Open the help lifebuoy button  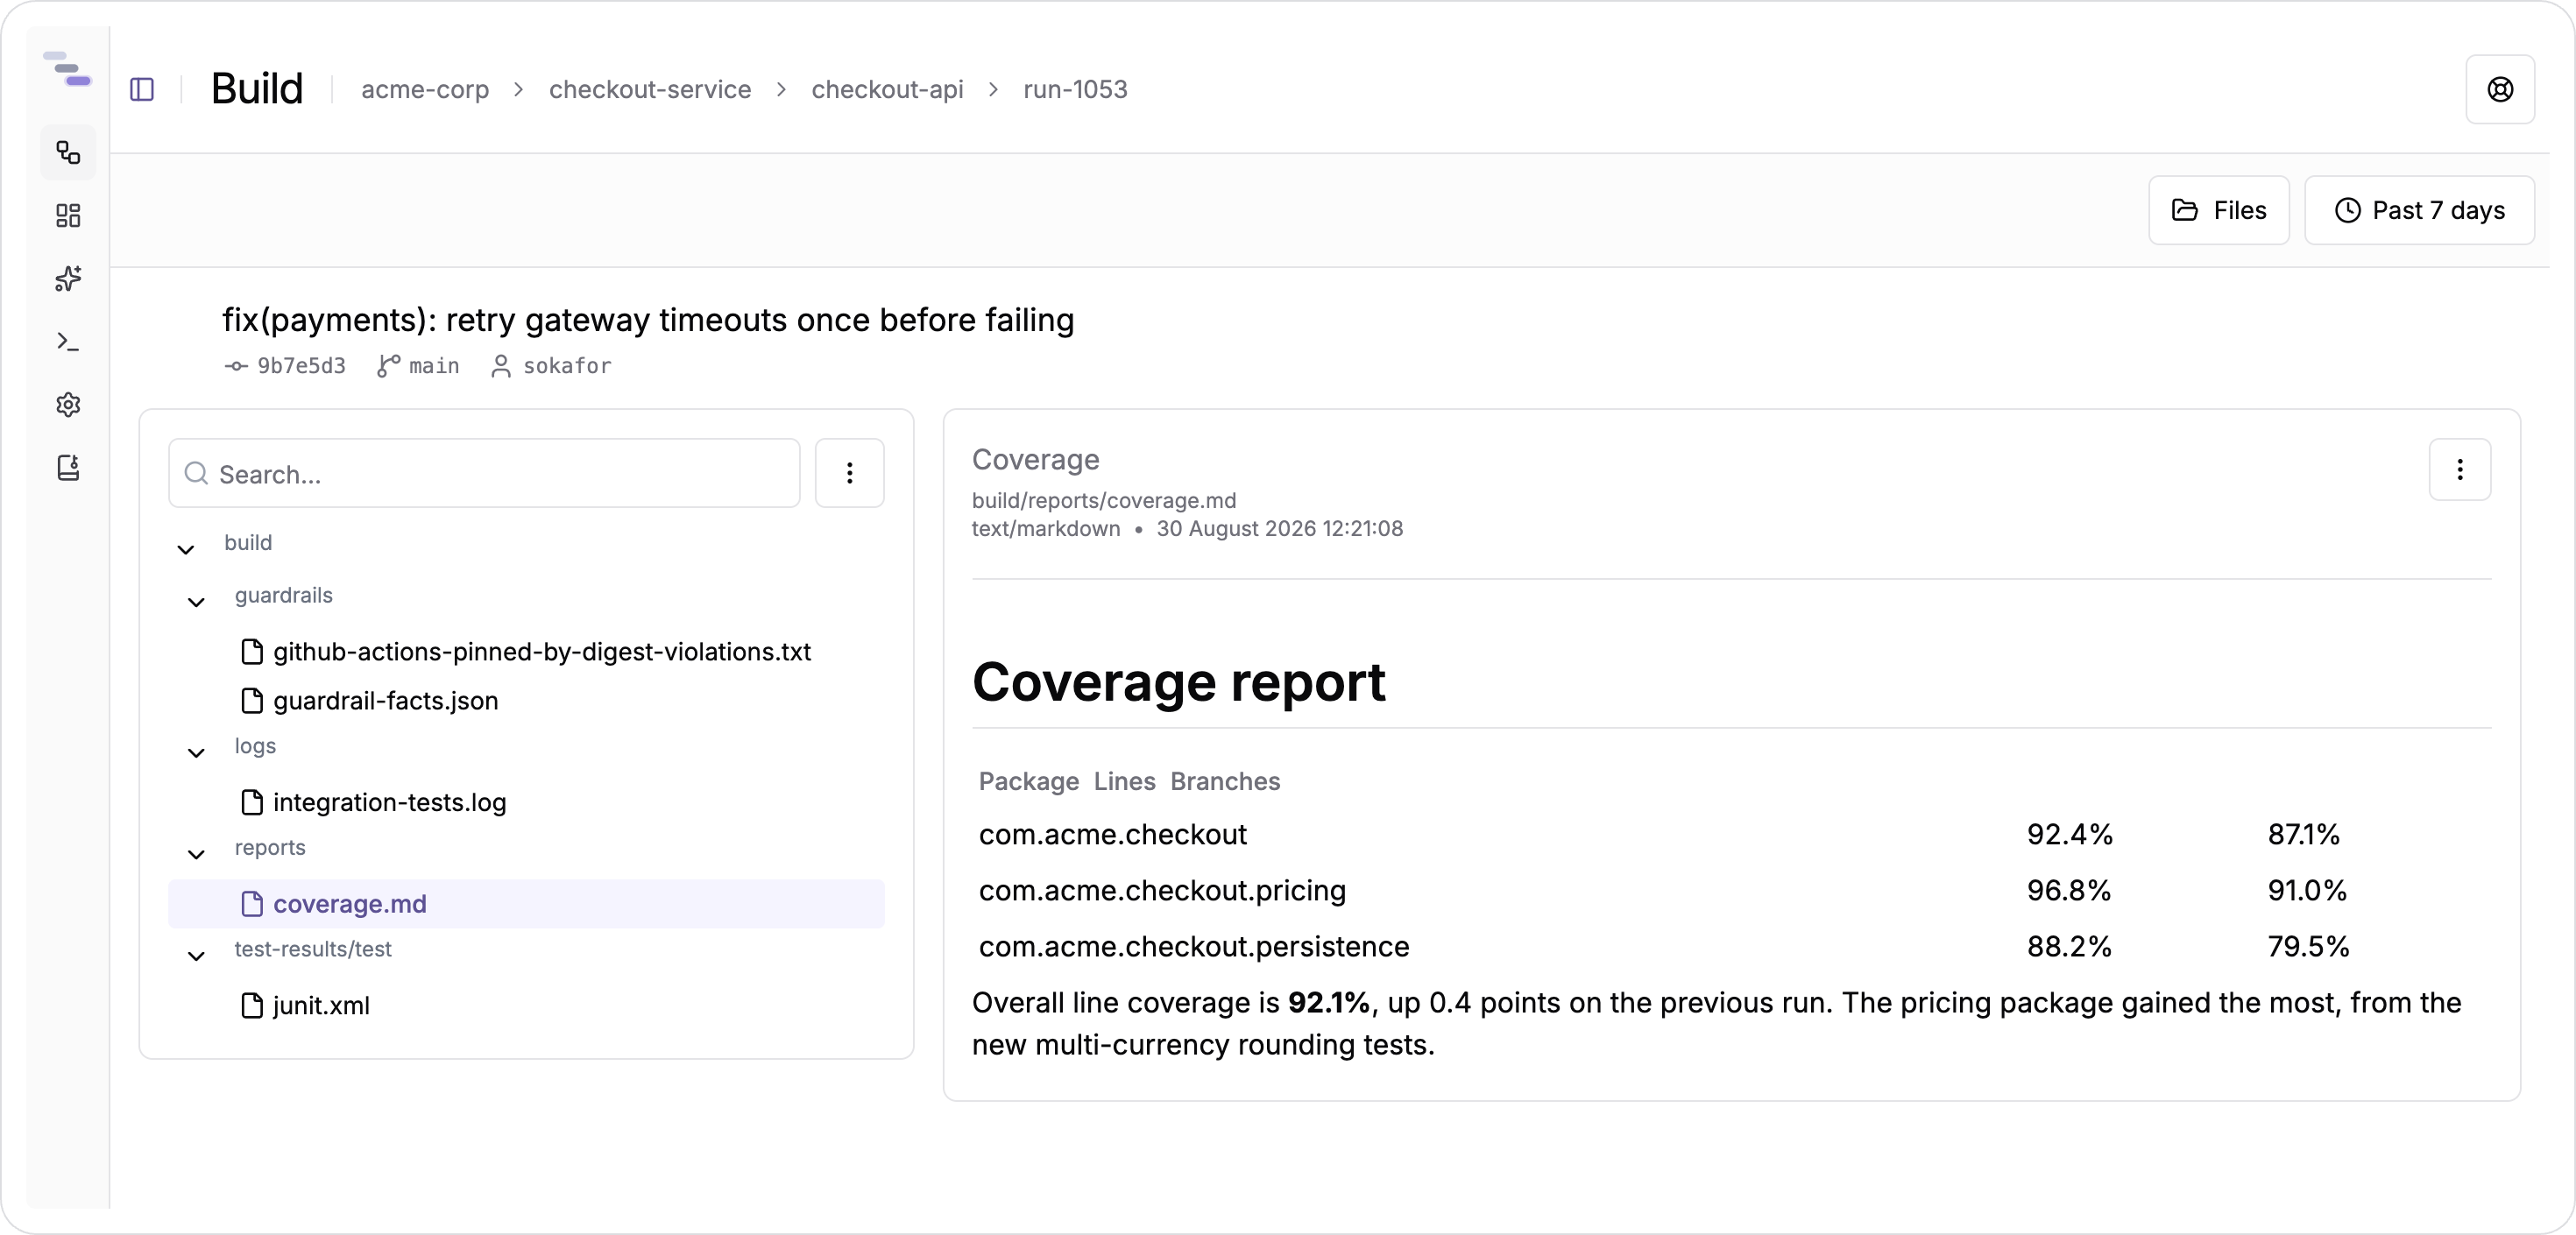[2499, 90]
